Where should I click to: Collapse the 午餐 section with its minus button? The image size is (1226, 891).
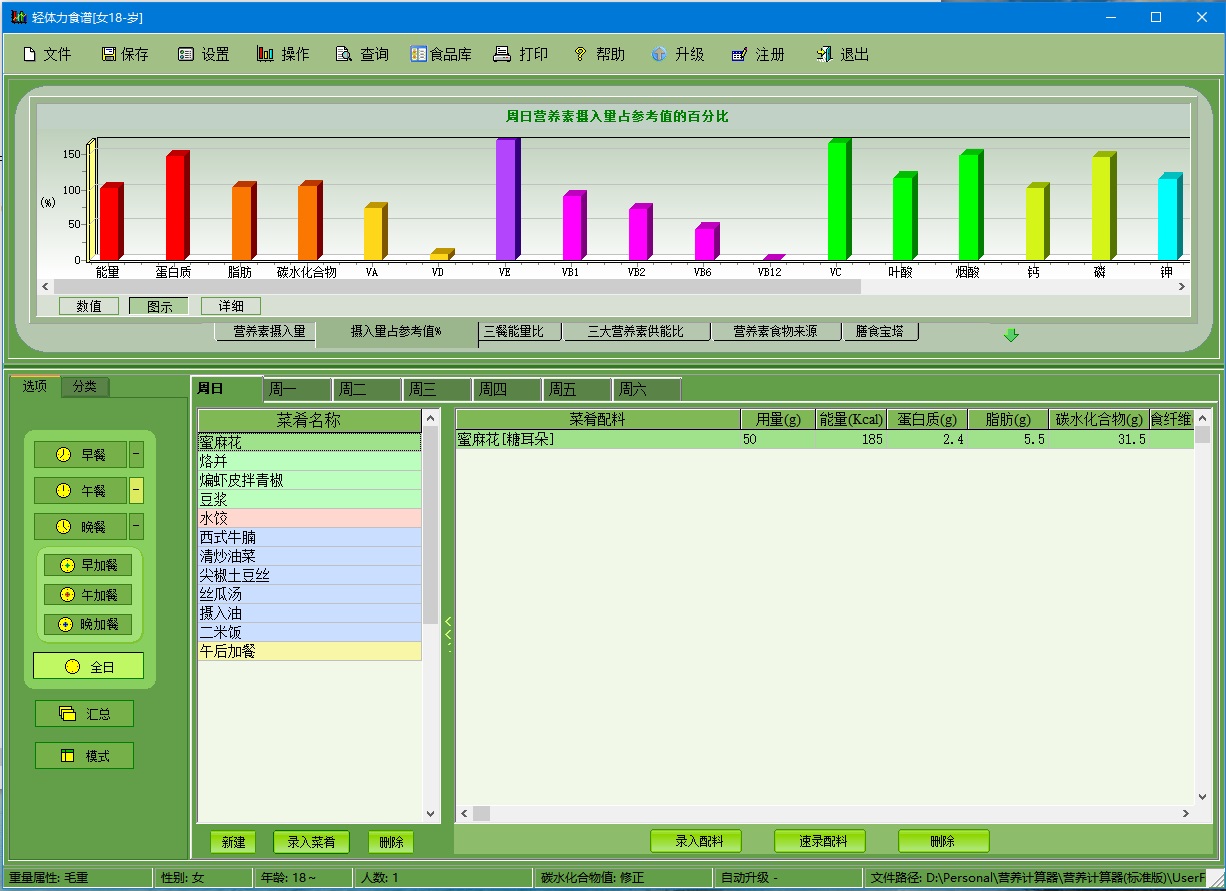137,491
